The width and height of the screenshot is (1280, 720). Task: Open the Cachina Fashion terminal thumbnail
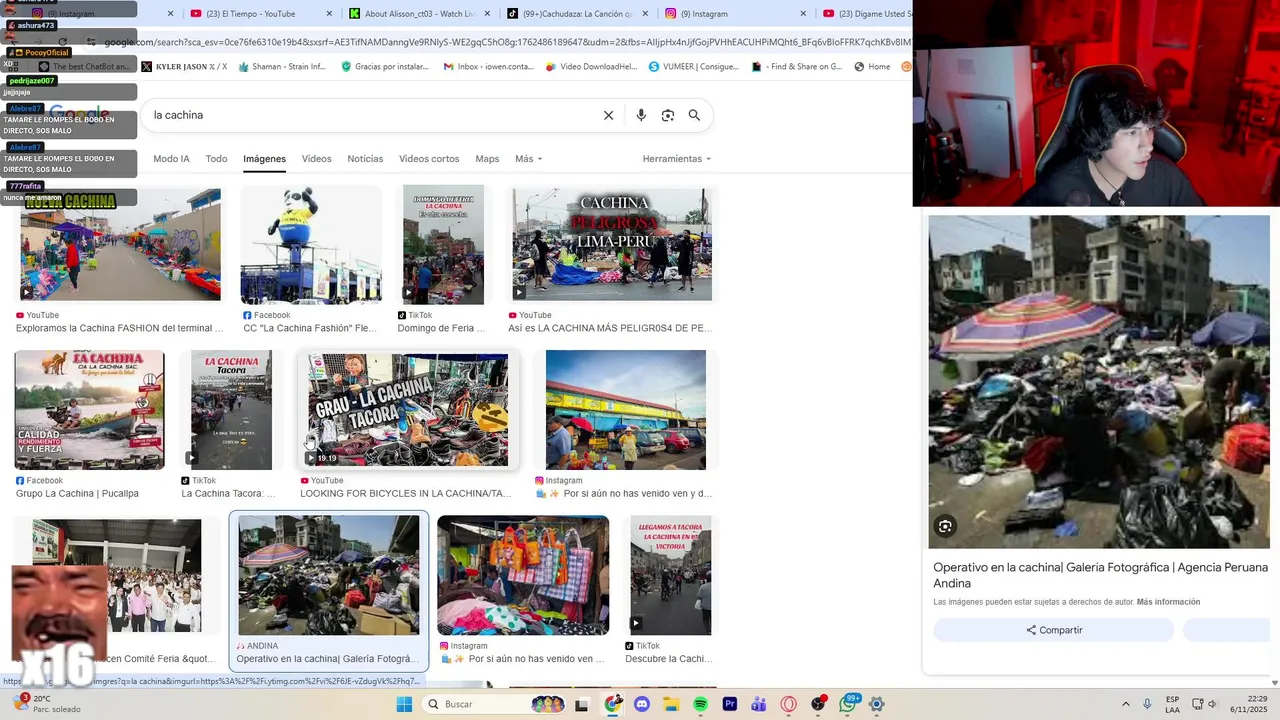(x=120, y=245)
